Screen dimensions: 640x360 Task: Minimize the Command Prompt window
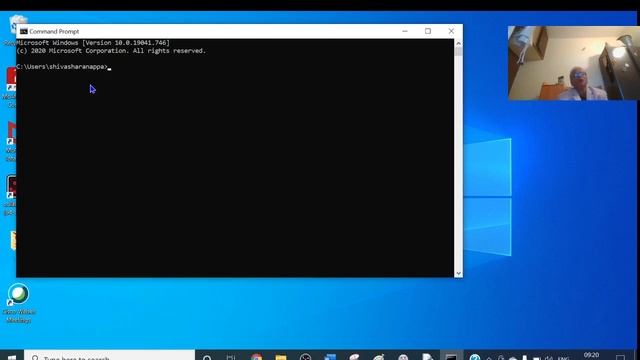coord(405,31)
